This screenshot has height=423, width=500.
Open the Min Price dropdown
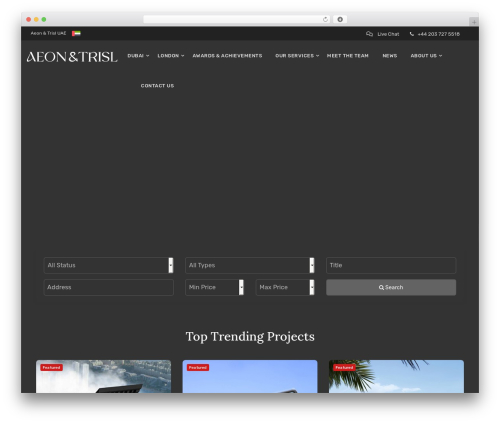[x=214, y=287]
